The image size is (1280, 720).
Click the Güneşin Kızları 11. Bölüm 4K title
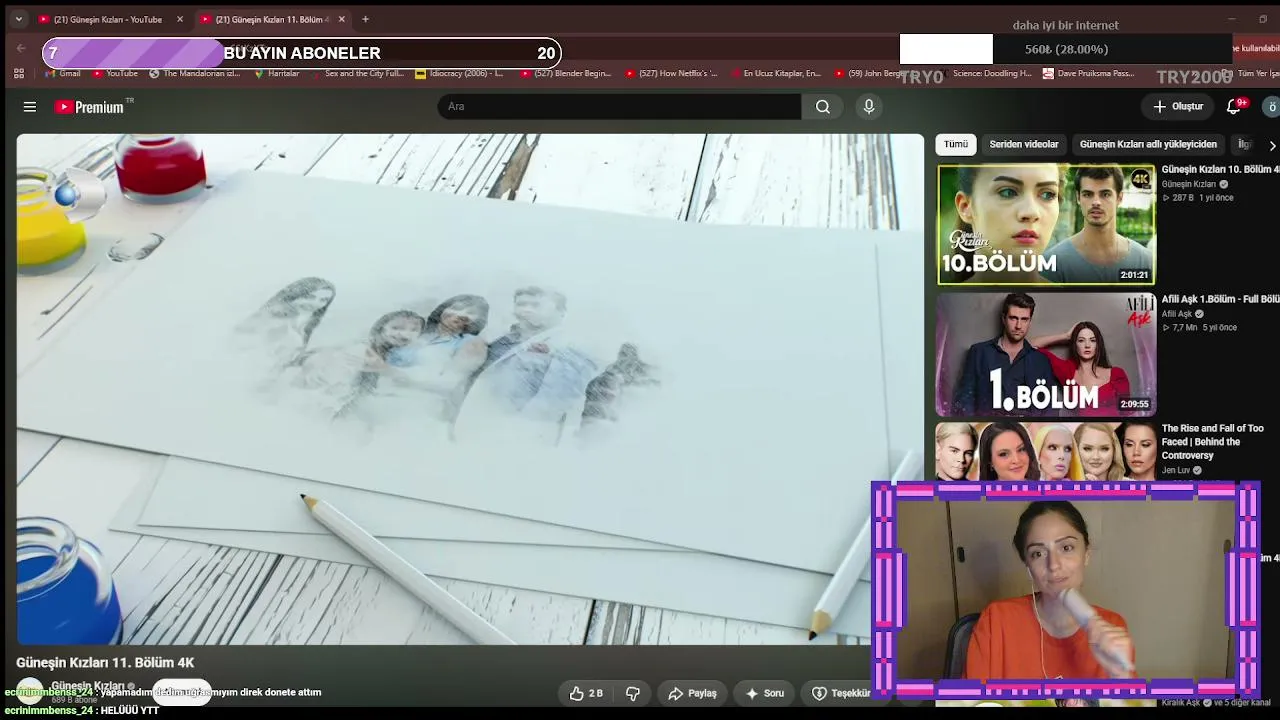click(x=105, y=663)
